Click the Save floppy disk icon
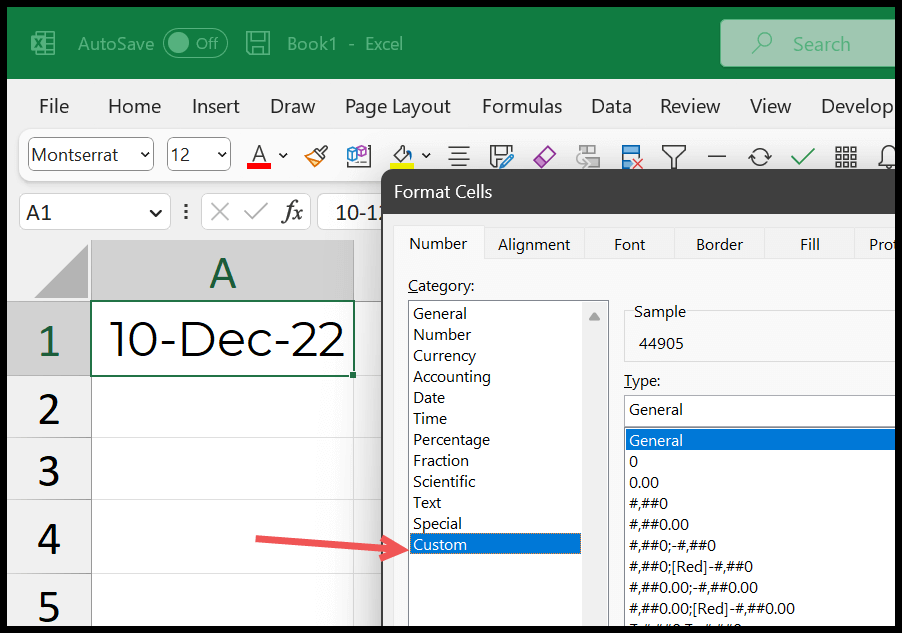This screenshot has height=633, width=902. [x=258, y=44]
